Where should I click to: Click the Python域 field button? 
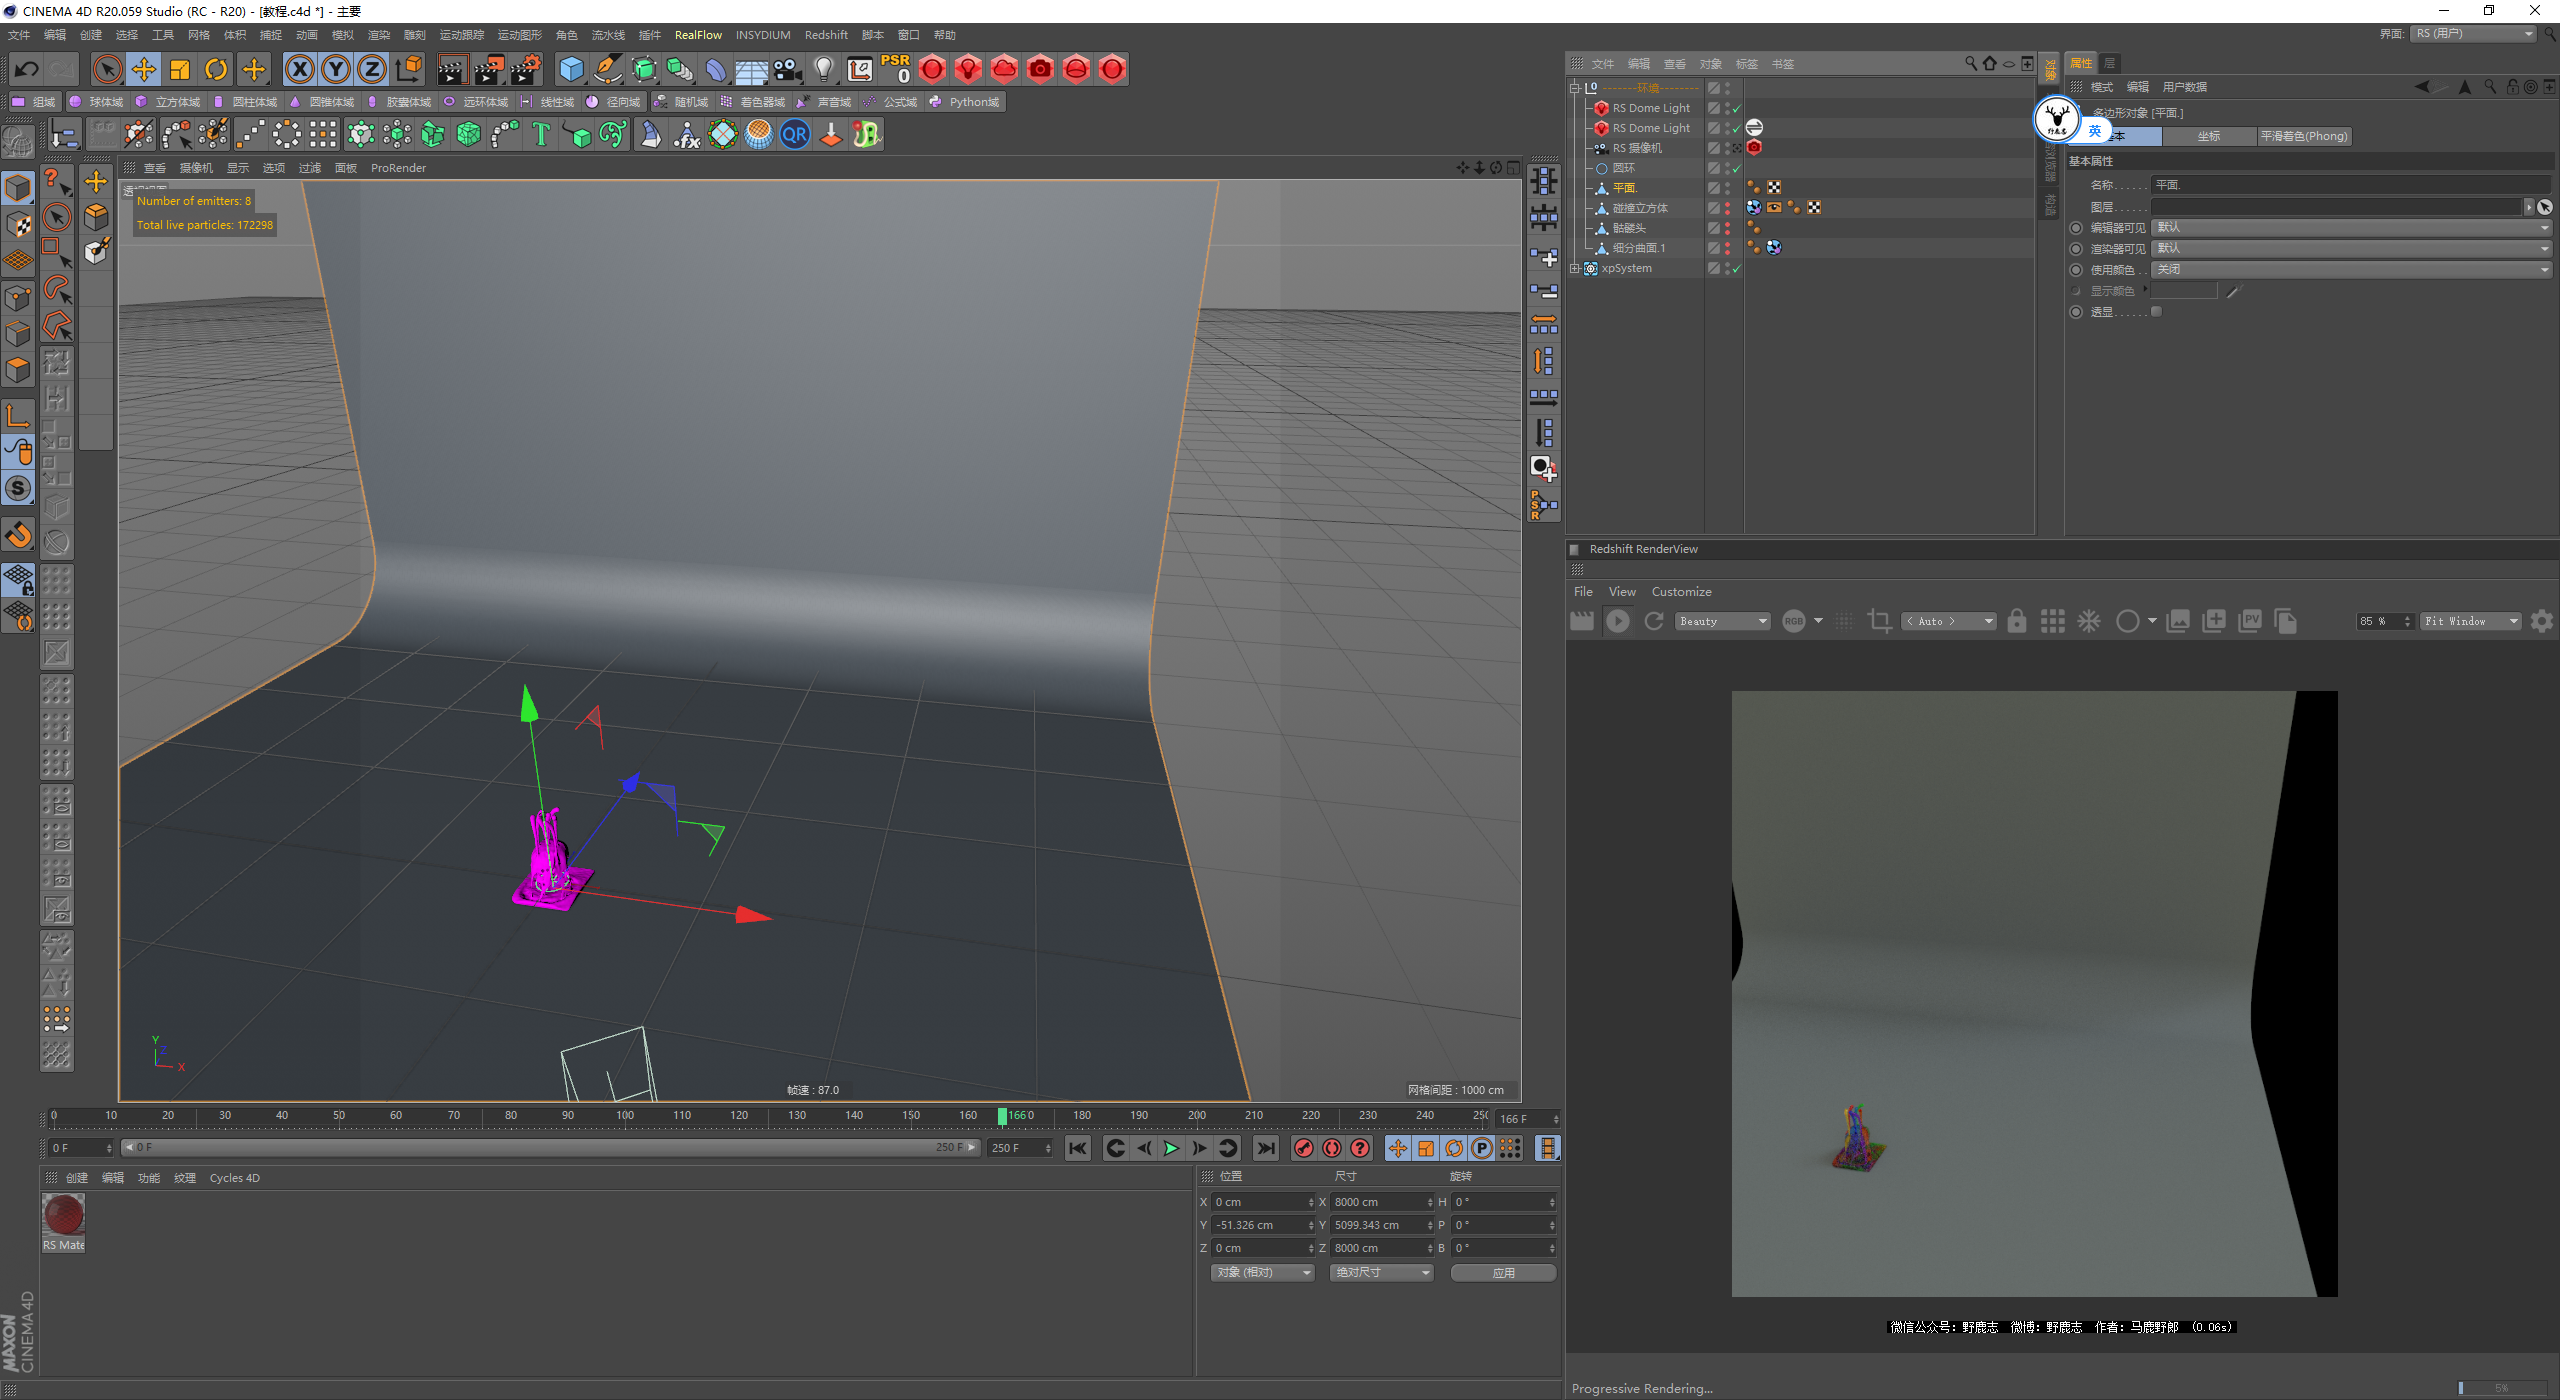click(965, 102)
